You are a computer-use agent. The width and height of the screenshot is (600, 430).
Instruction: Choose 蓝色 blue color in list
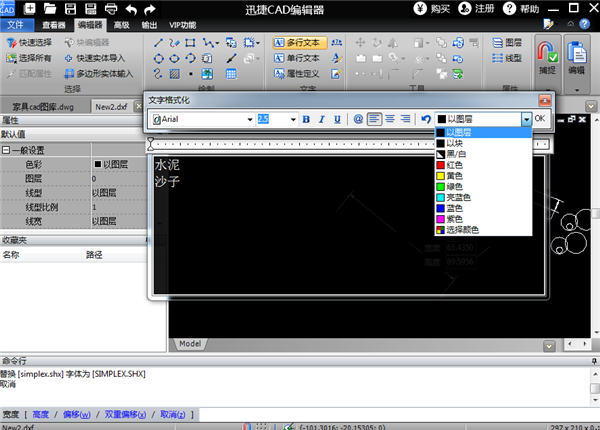(484, 208)
